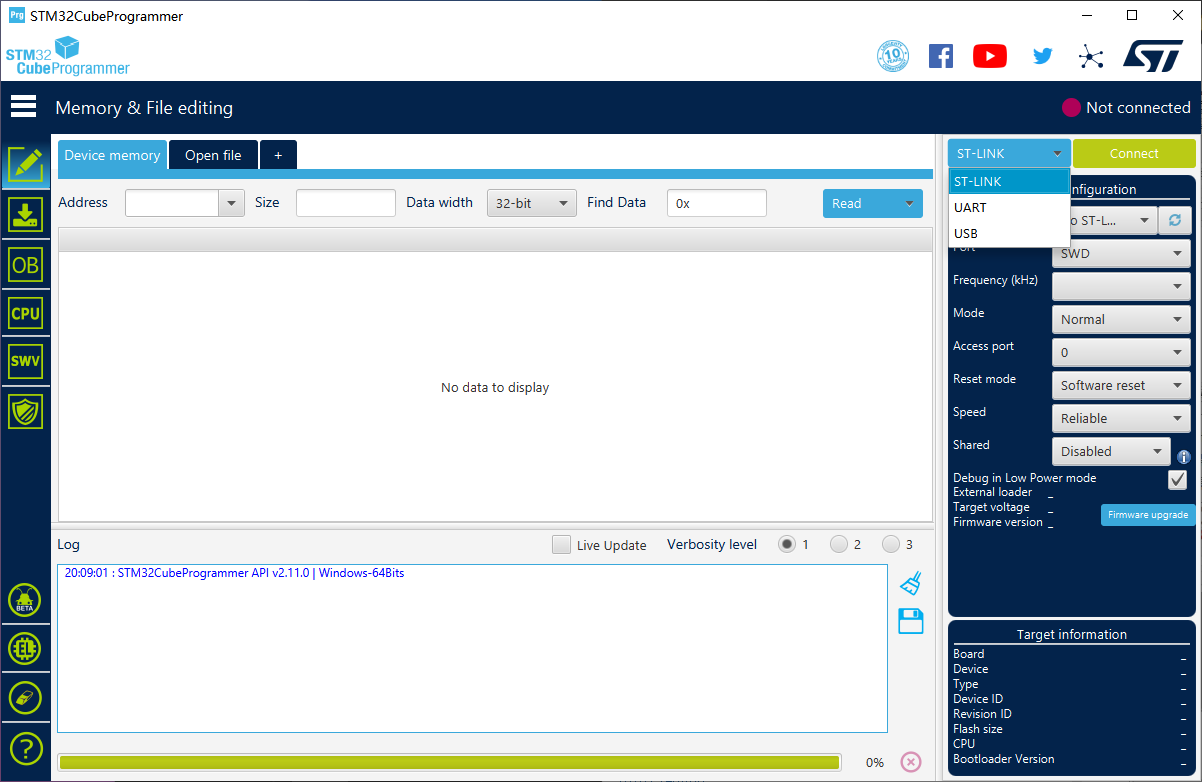Viewport: 1202px width, 782px height.
Task: Switch to the Device memory tab
Action: (x=112, y=155)
